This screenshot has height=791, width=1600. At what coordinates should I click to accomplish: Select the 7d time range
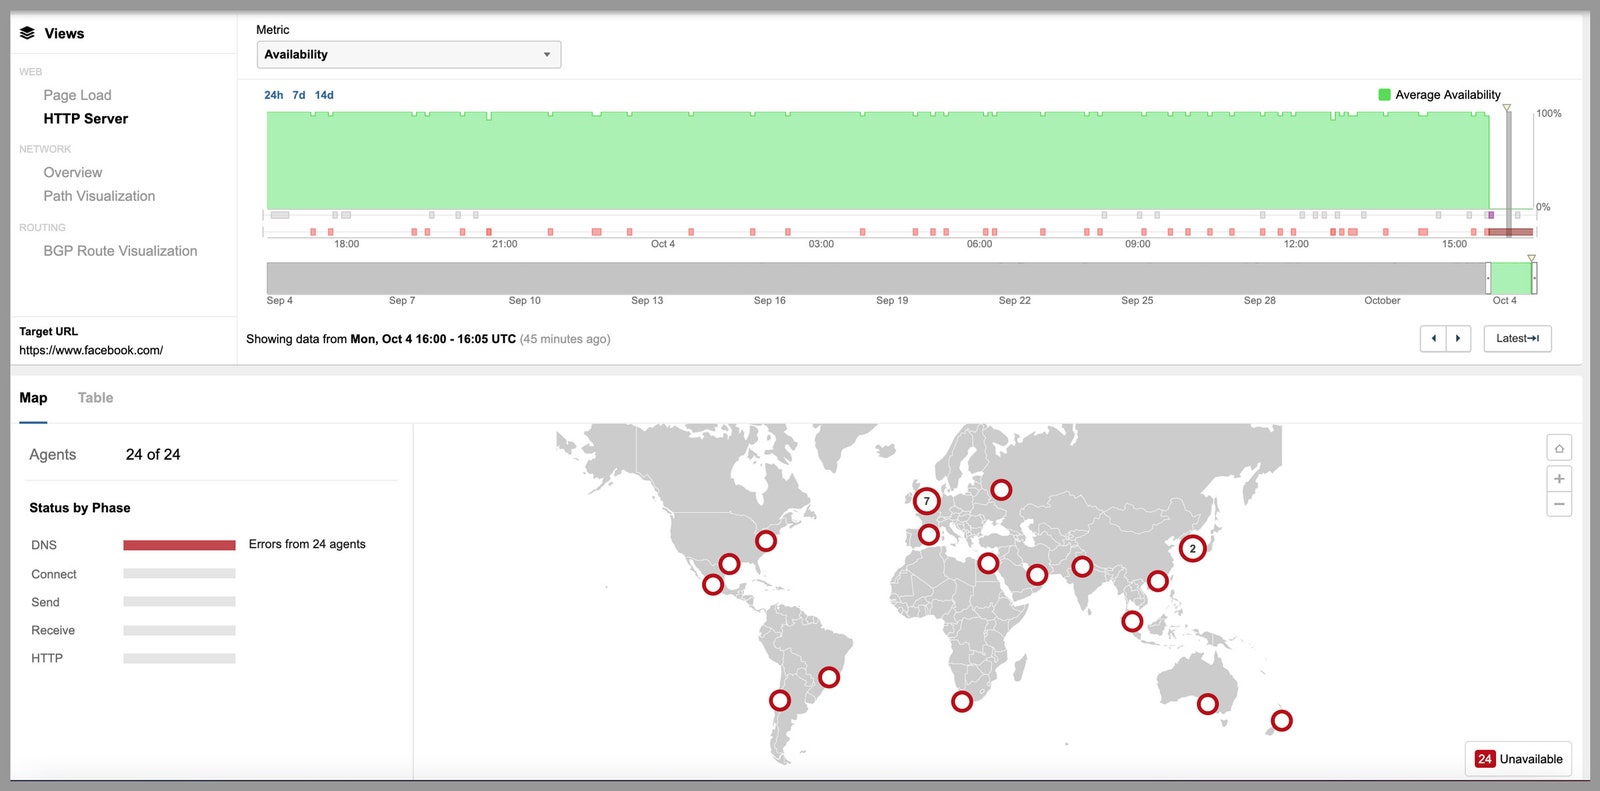click(298, 95)
